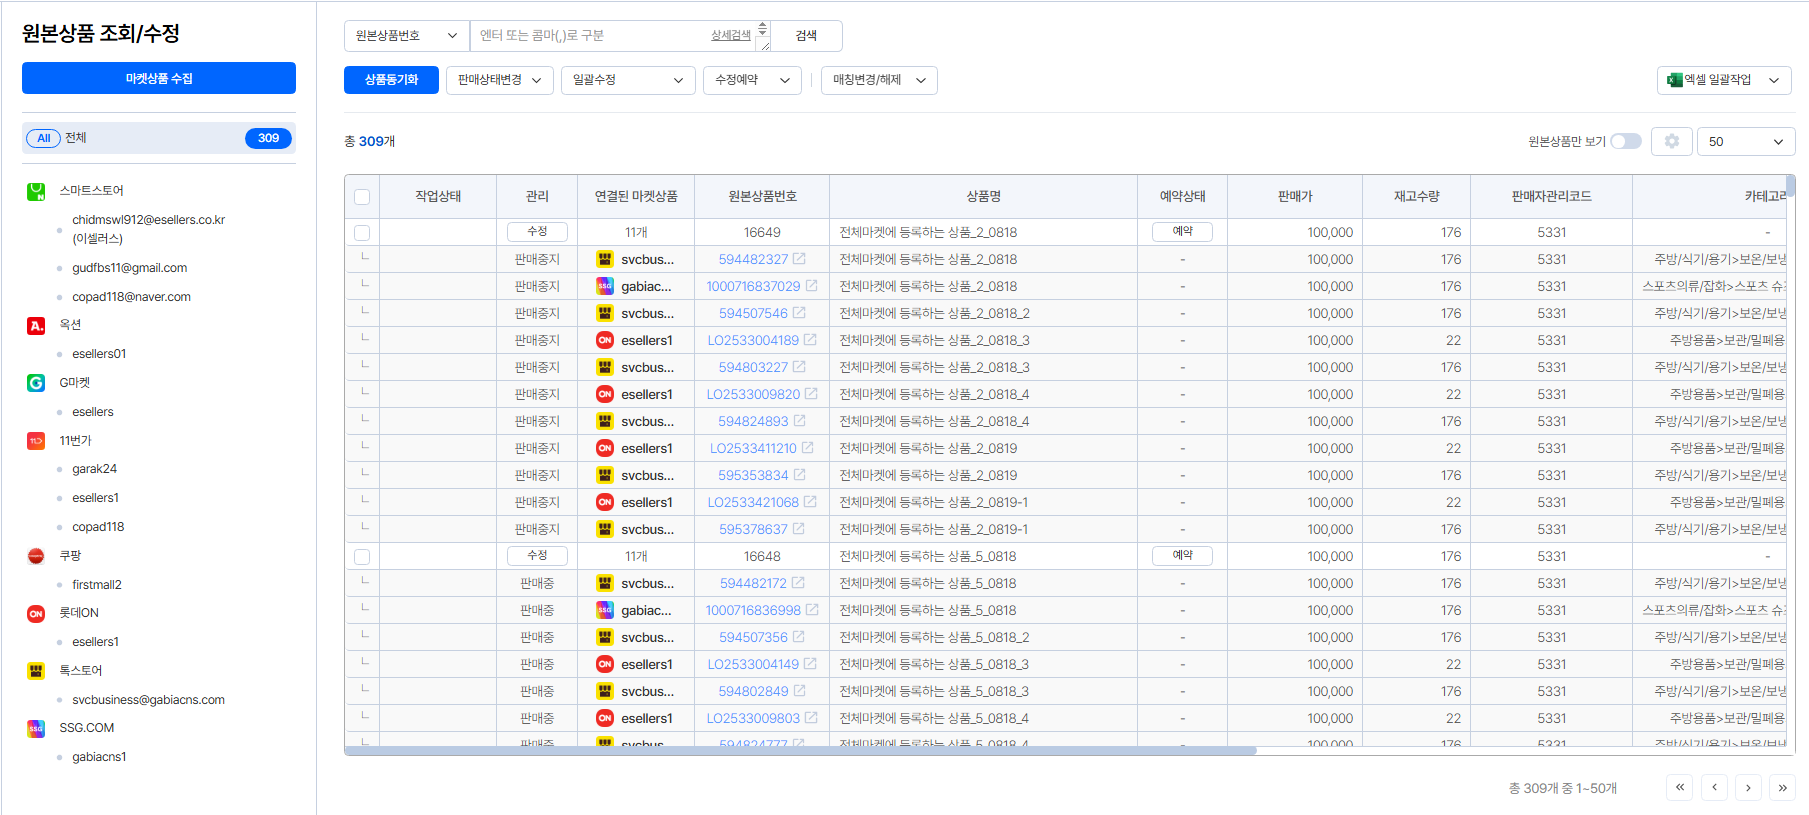Click 수정 button for product 16649
Viewport: 1809px width, 815px height.
pyautogui.click(x=537, y=232)
